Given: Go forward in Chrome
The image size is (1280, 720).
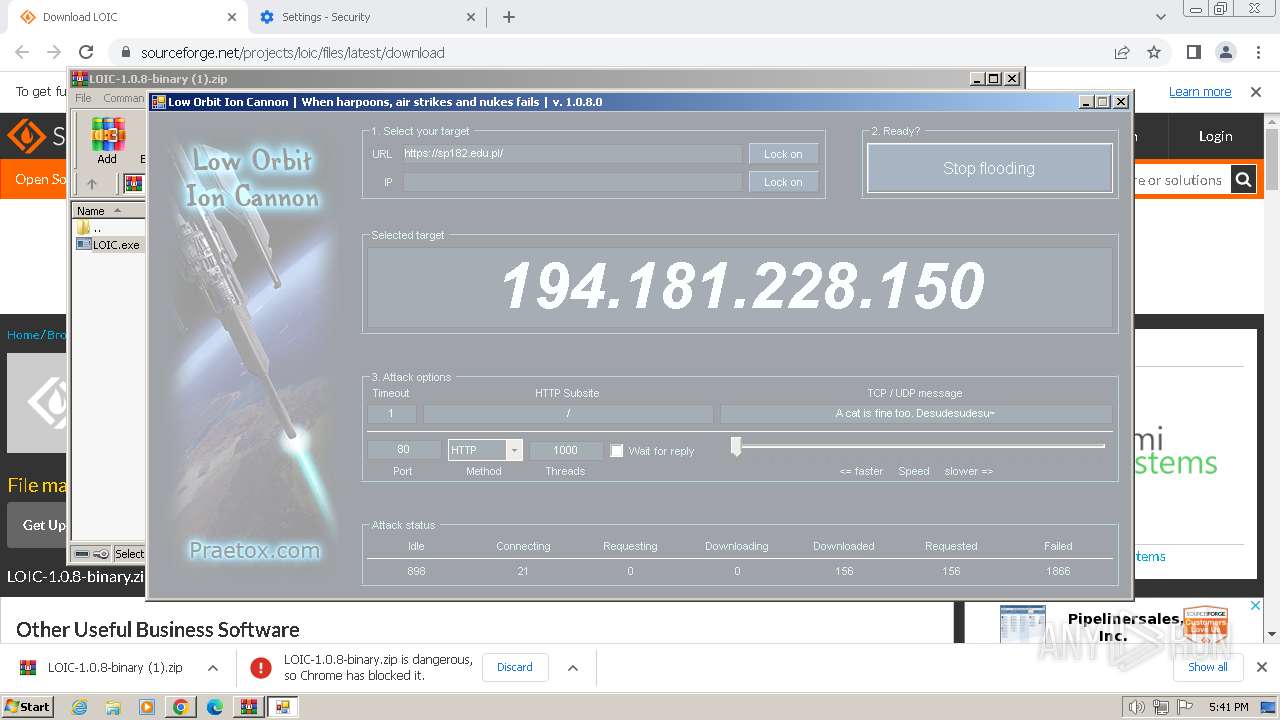Looking at the screenshot, I should point(54,52).
